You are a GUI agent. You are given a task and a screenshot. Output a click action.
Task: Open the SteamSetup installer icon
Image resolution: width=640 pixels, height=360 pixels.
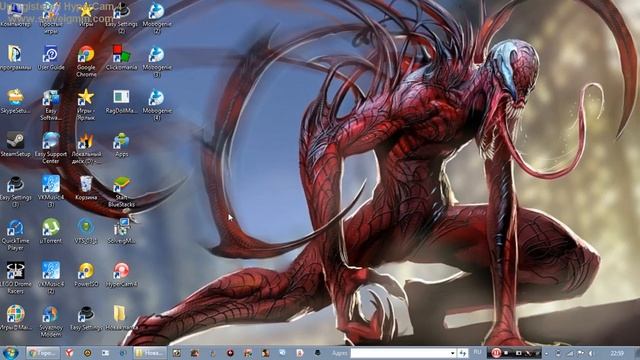[x=15, y=144]
